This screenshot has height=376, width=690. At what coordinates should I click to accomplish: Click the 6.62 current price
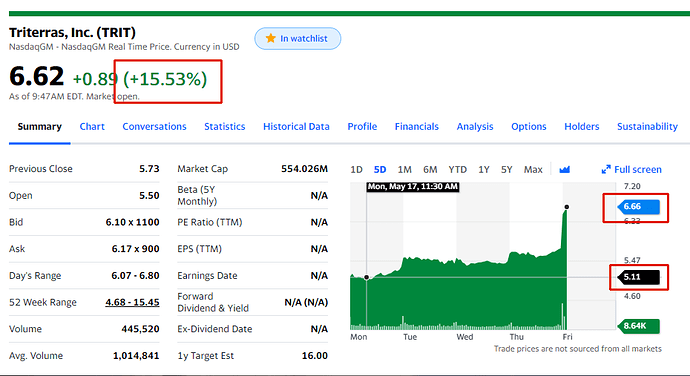37,76
